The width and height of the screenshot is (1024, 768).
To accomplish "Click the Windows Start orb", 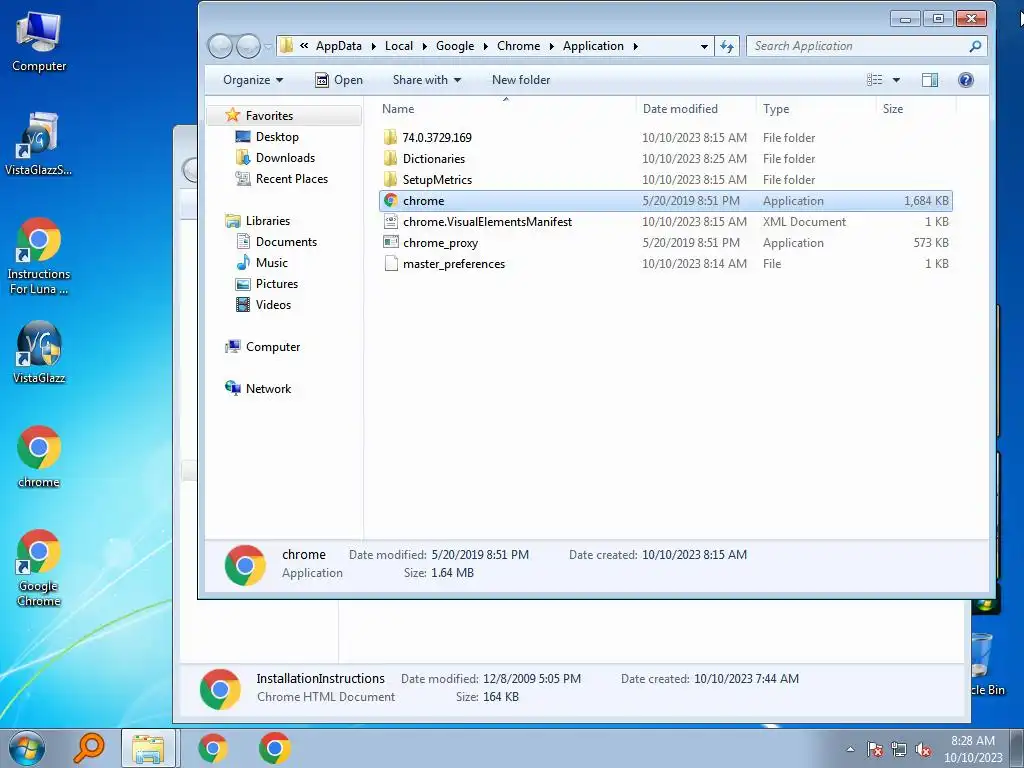I will point(27,748).
